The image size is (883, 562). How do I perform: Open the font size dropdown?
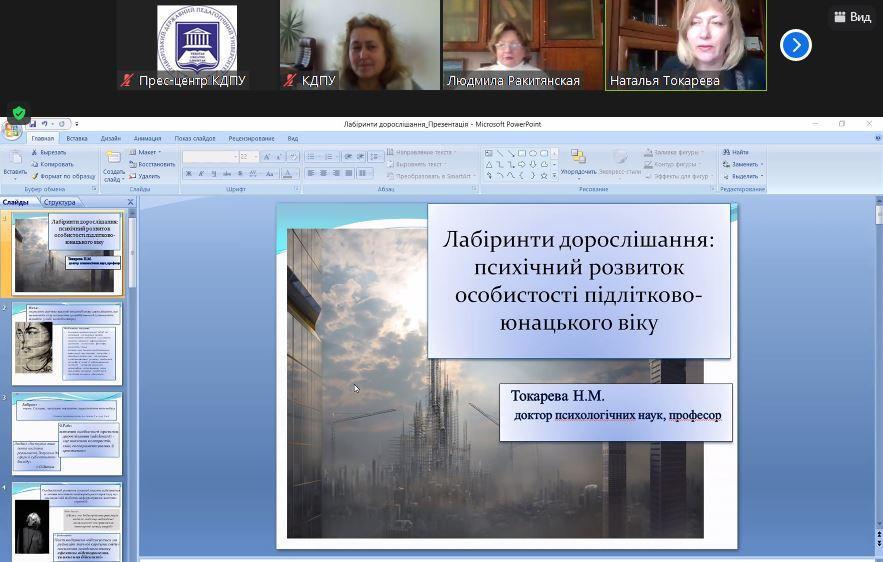255,157
